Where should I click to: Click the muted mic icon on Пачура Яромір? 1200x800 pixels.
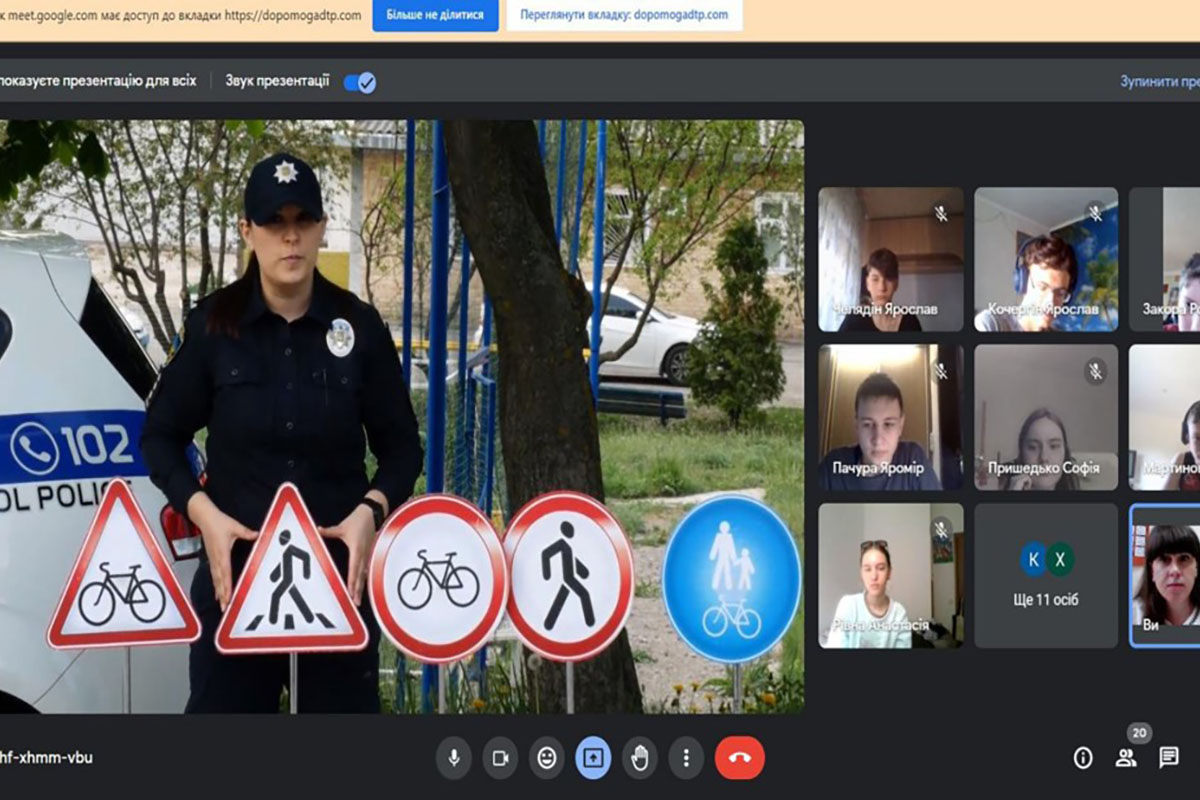click(x=940, y=371)
